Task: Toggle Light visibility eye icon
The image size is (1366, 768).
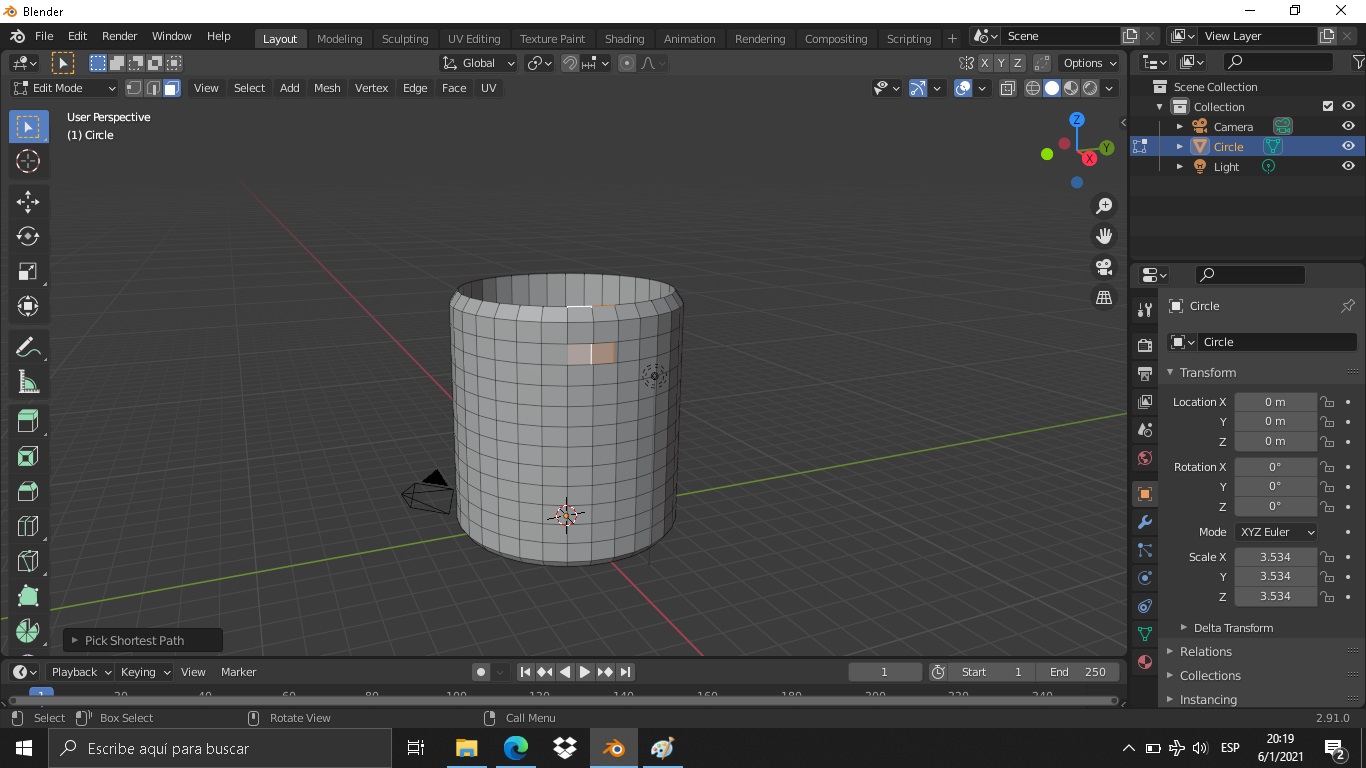Action: point(1348,167)
